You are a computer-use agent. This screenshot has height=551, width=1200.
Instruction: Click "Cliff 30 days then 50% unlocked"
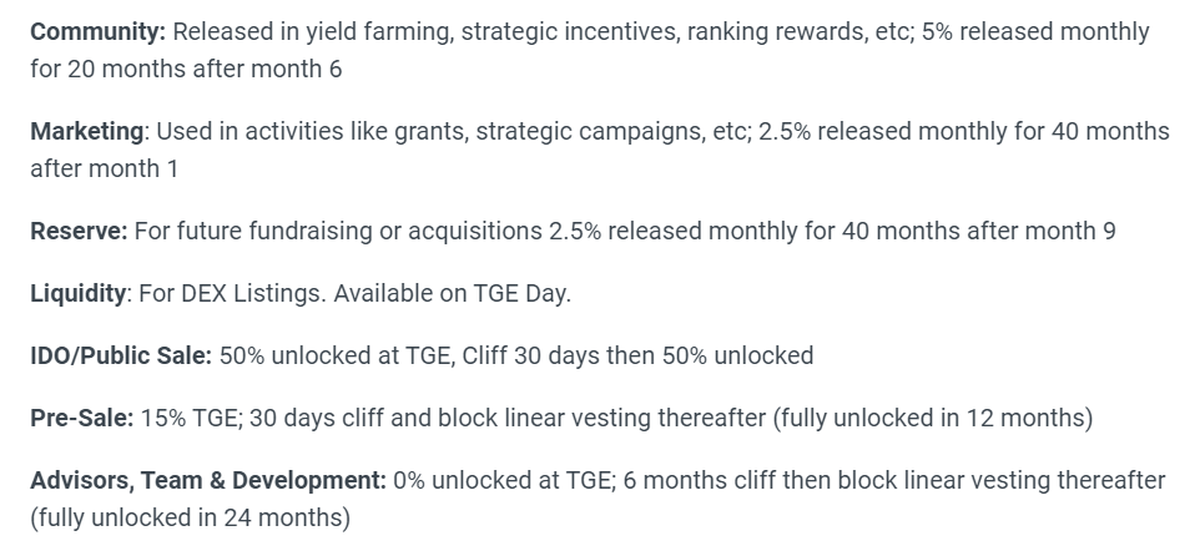tap(638, 356)
